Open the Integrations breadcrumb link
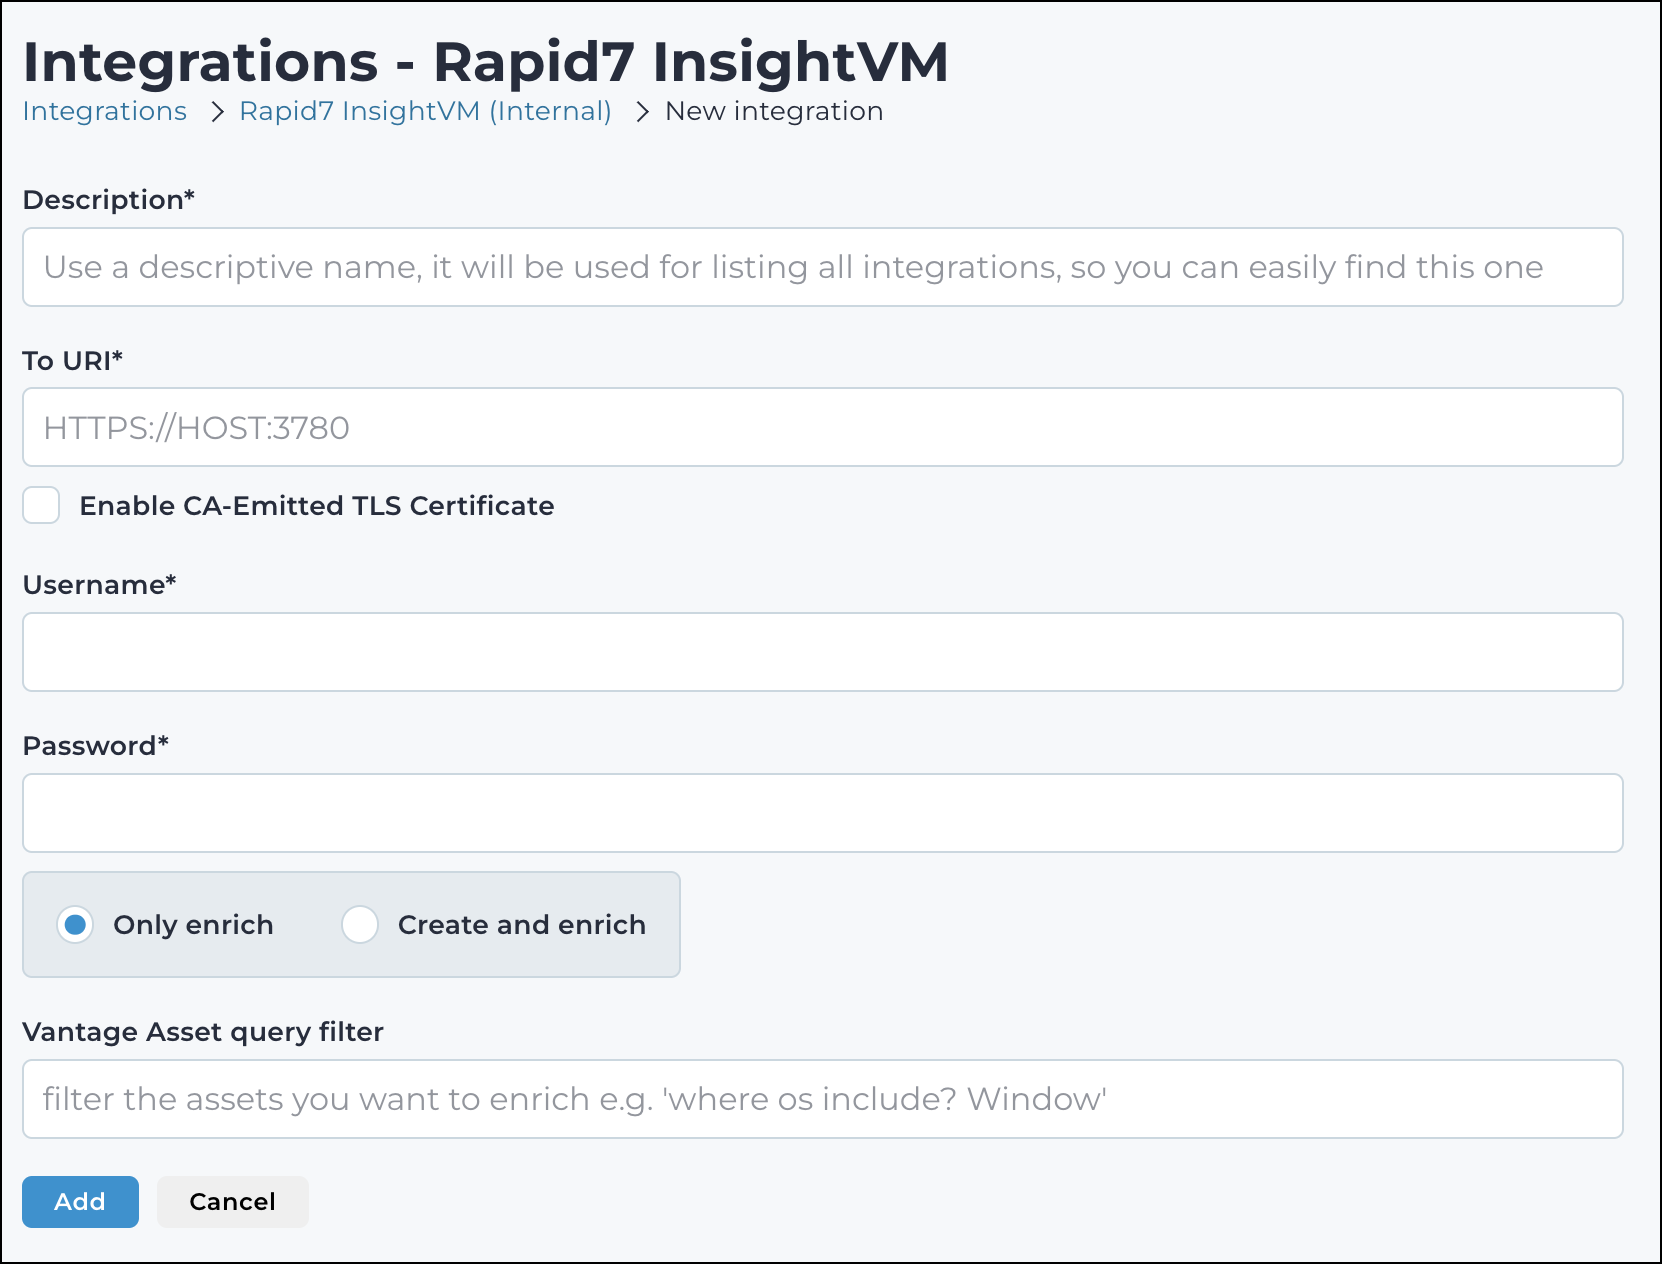This screenshot has height=1264, width=1662. click(104, 111)
